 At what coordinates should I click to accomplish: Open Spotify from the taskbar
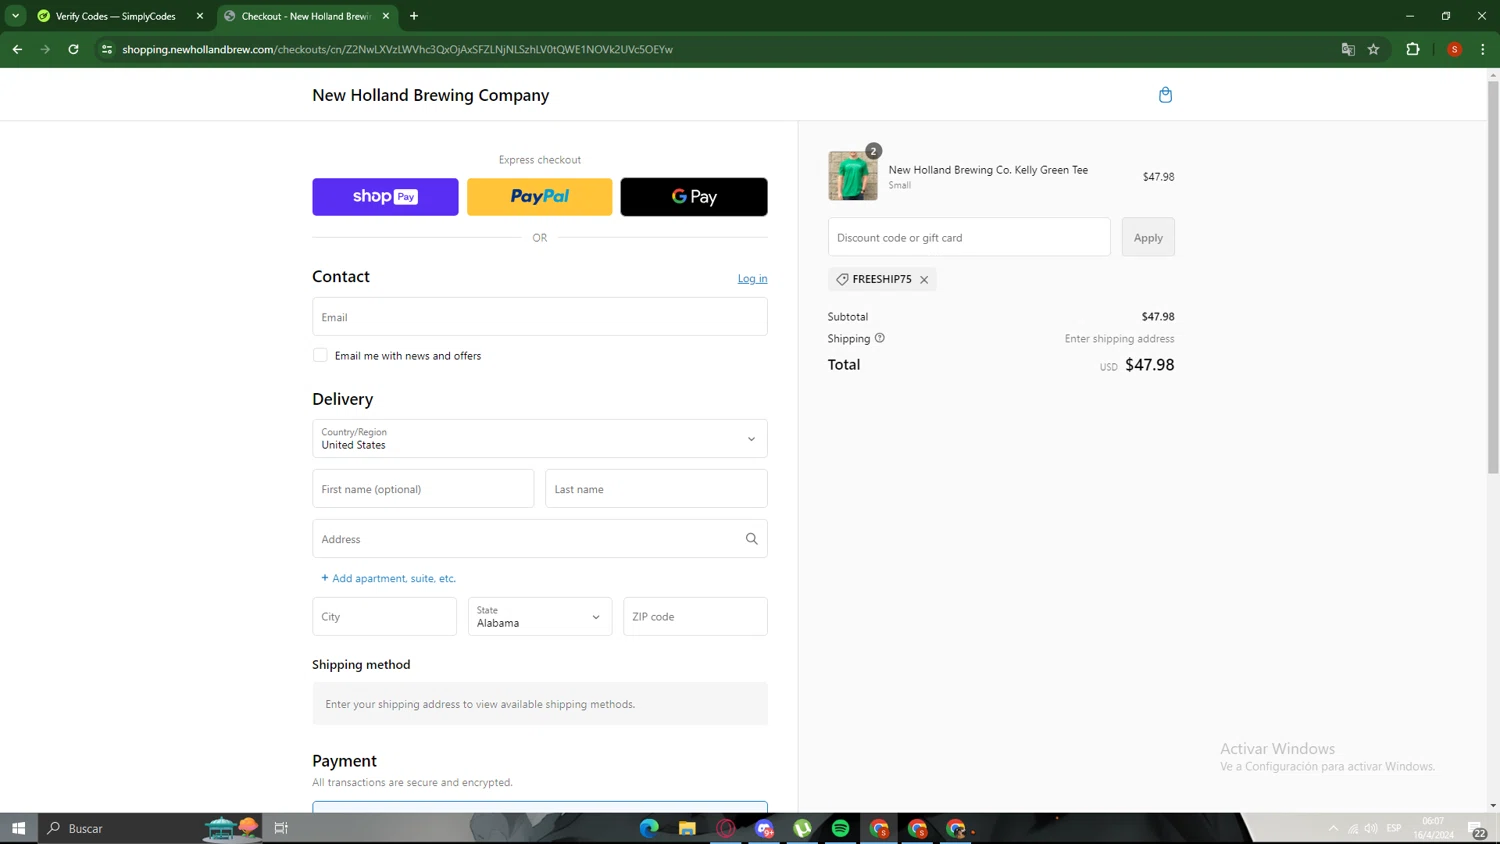coord(840,828)
